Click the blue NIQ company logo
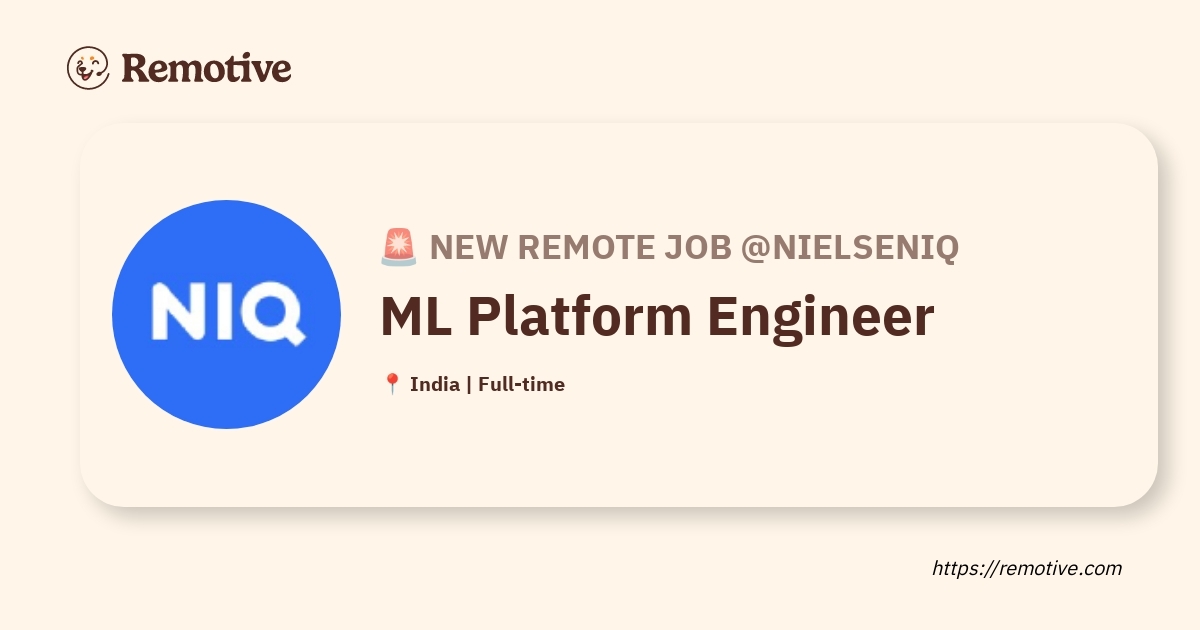1200x630 pixels. 226,314
